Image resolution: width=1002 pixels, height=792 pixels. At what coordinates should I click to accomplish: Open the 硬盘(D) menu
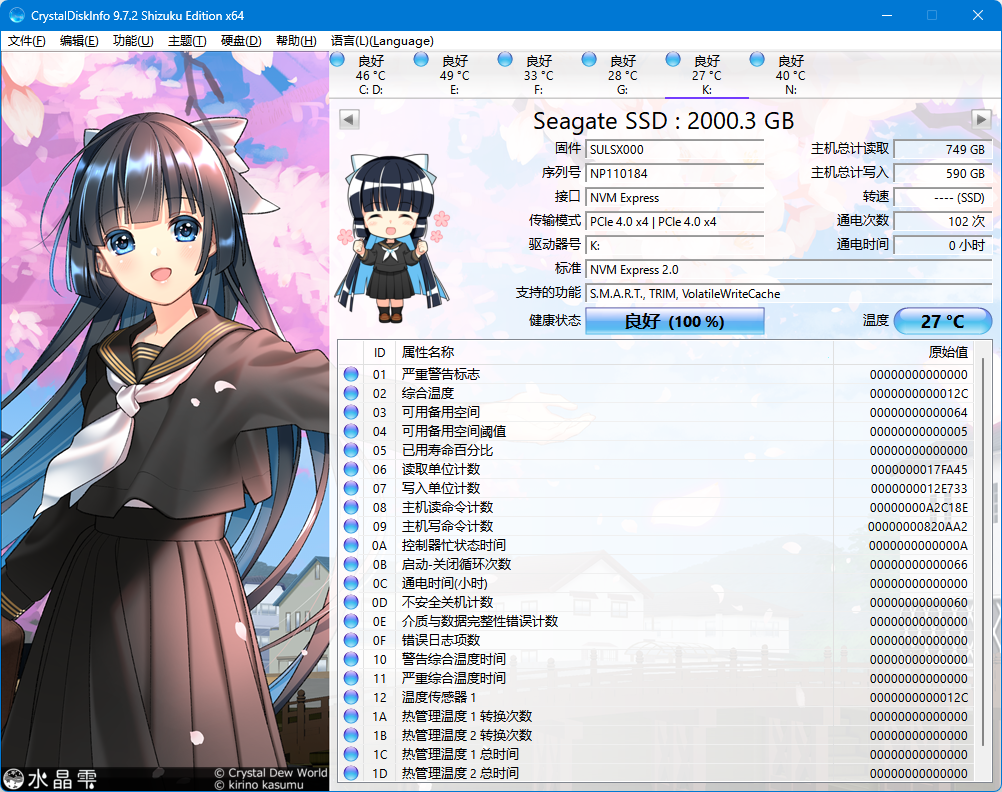241,41
